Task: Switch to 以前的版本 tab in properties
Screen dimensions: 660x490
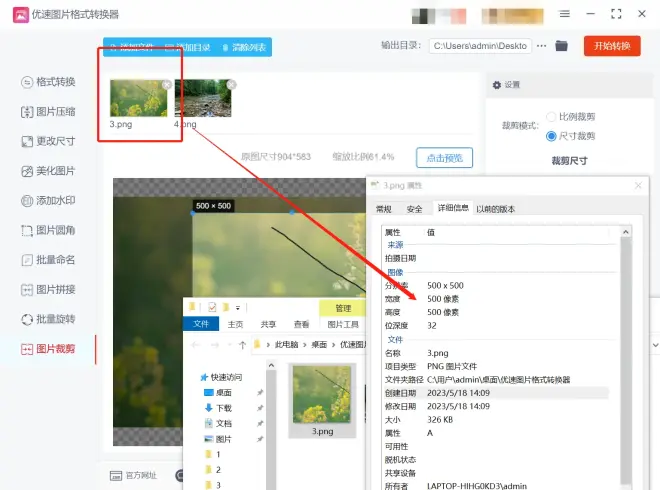Action: pyautogui.click(x=495, y=209)
